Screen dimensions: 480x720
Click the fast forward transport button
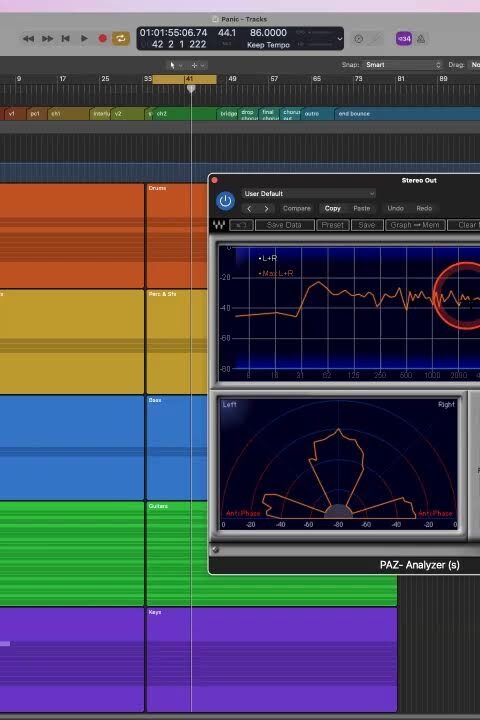[x=47, y=39]
